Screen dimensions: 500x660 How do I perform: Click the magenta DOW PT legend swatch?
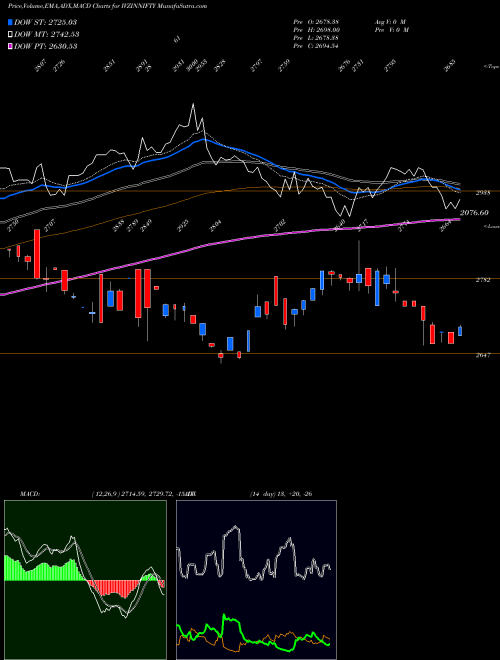click(x=10, y=46)
